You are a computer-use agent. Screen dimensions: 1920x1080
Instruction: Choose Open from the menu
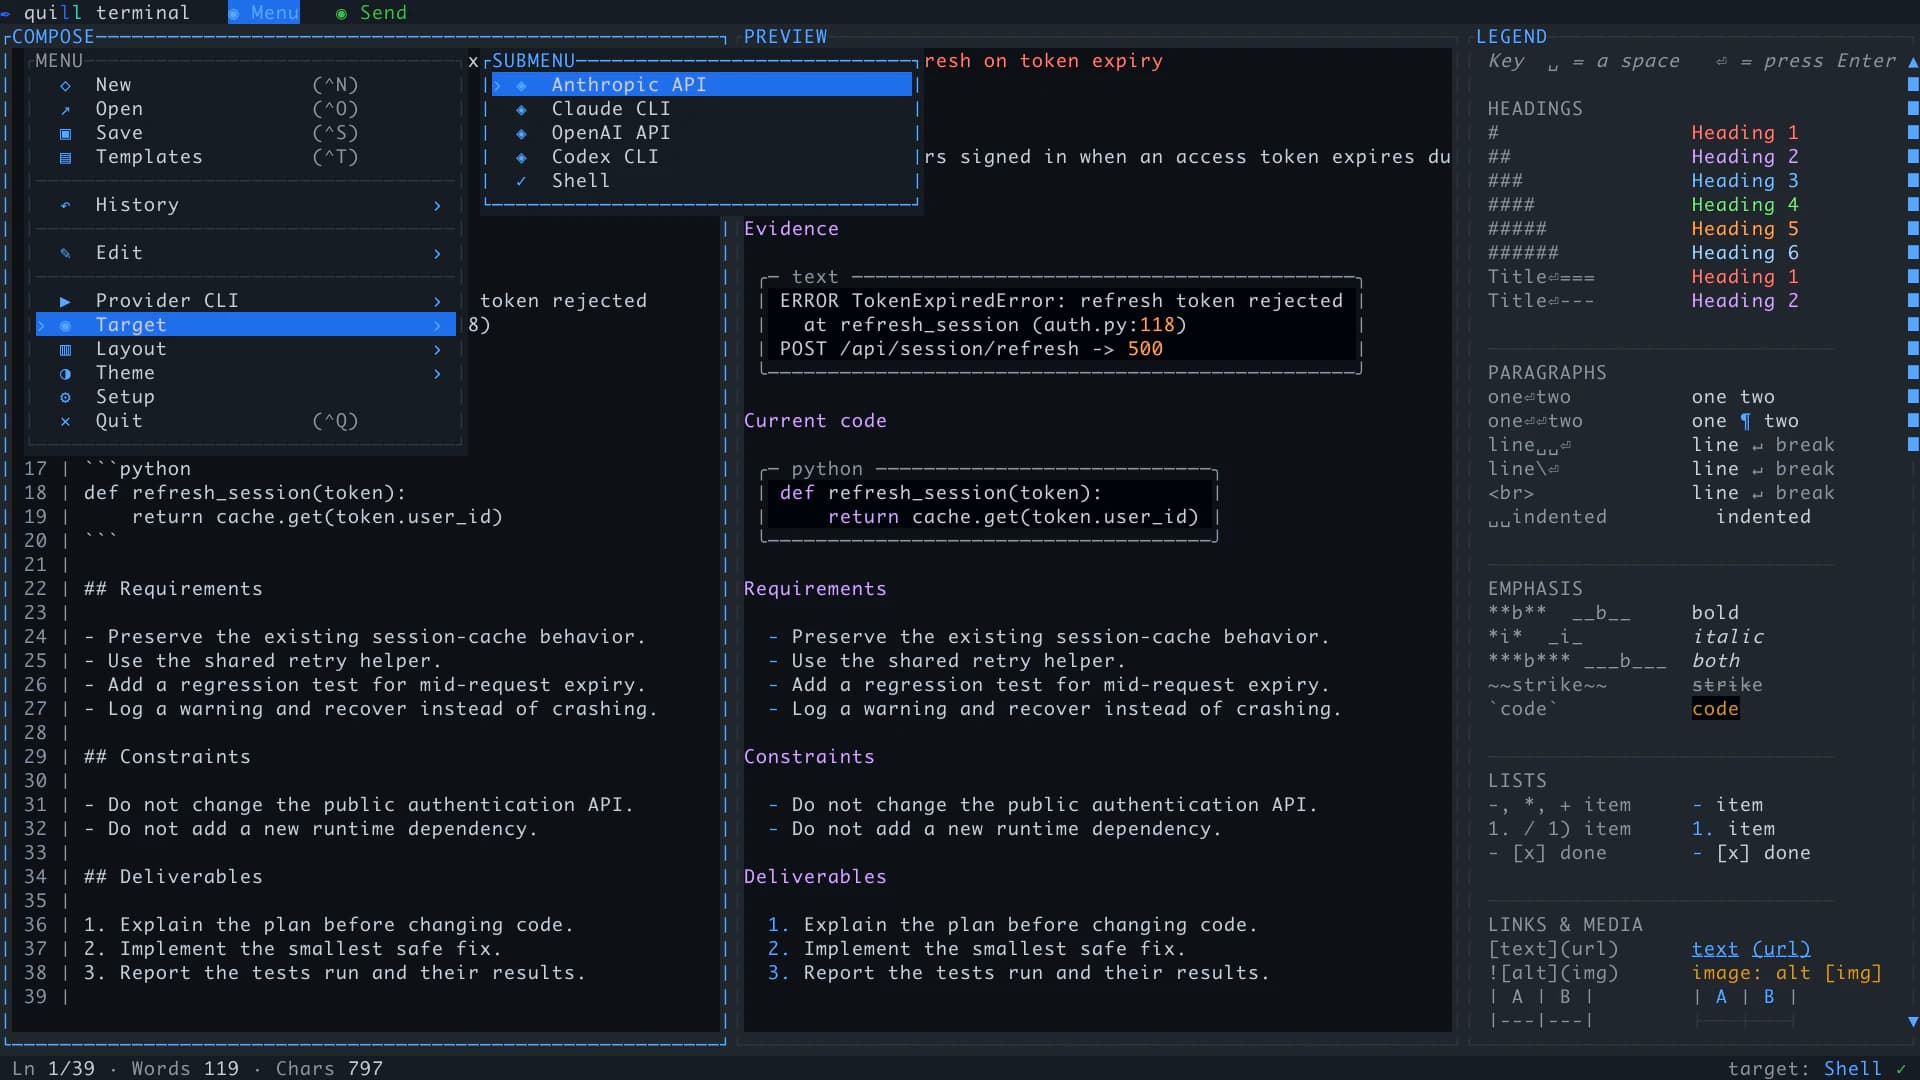click(246, 109)
